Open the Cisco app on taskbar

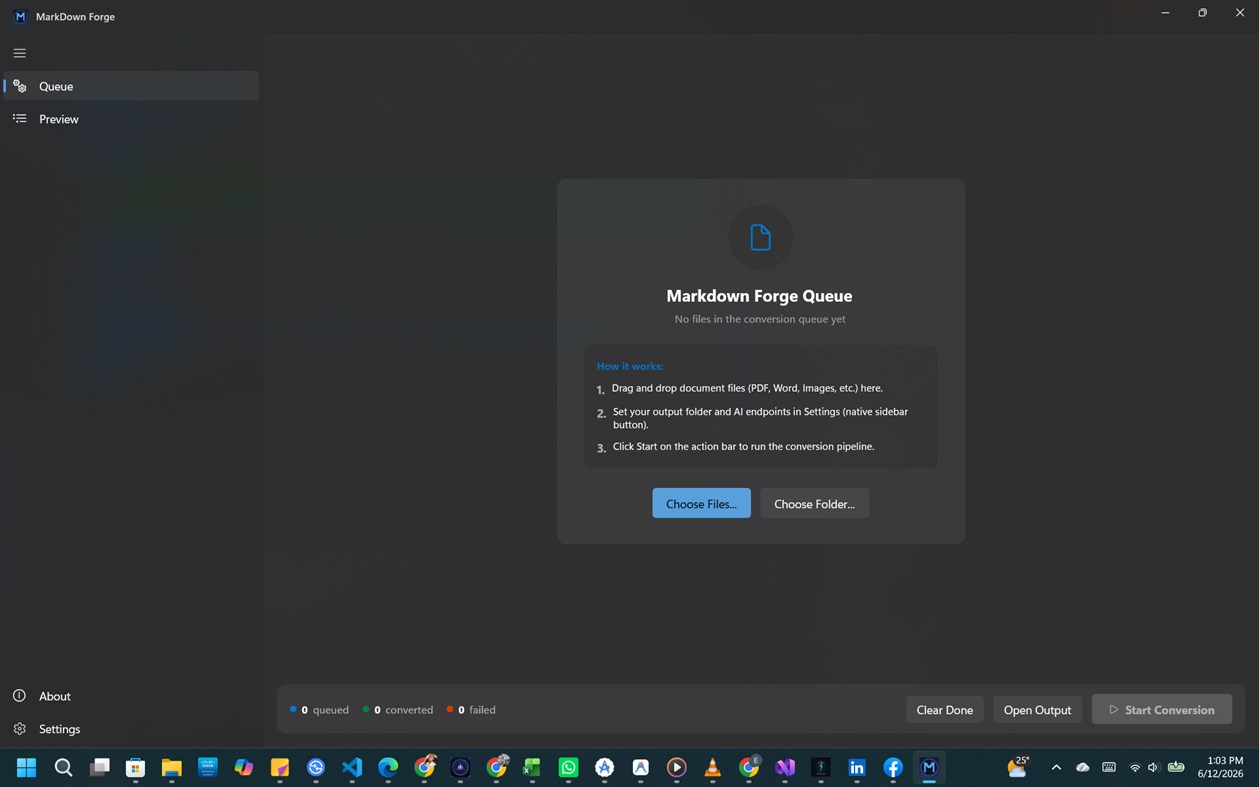[207, 767]
